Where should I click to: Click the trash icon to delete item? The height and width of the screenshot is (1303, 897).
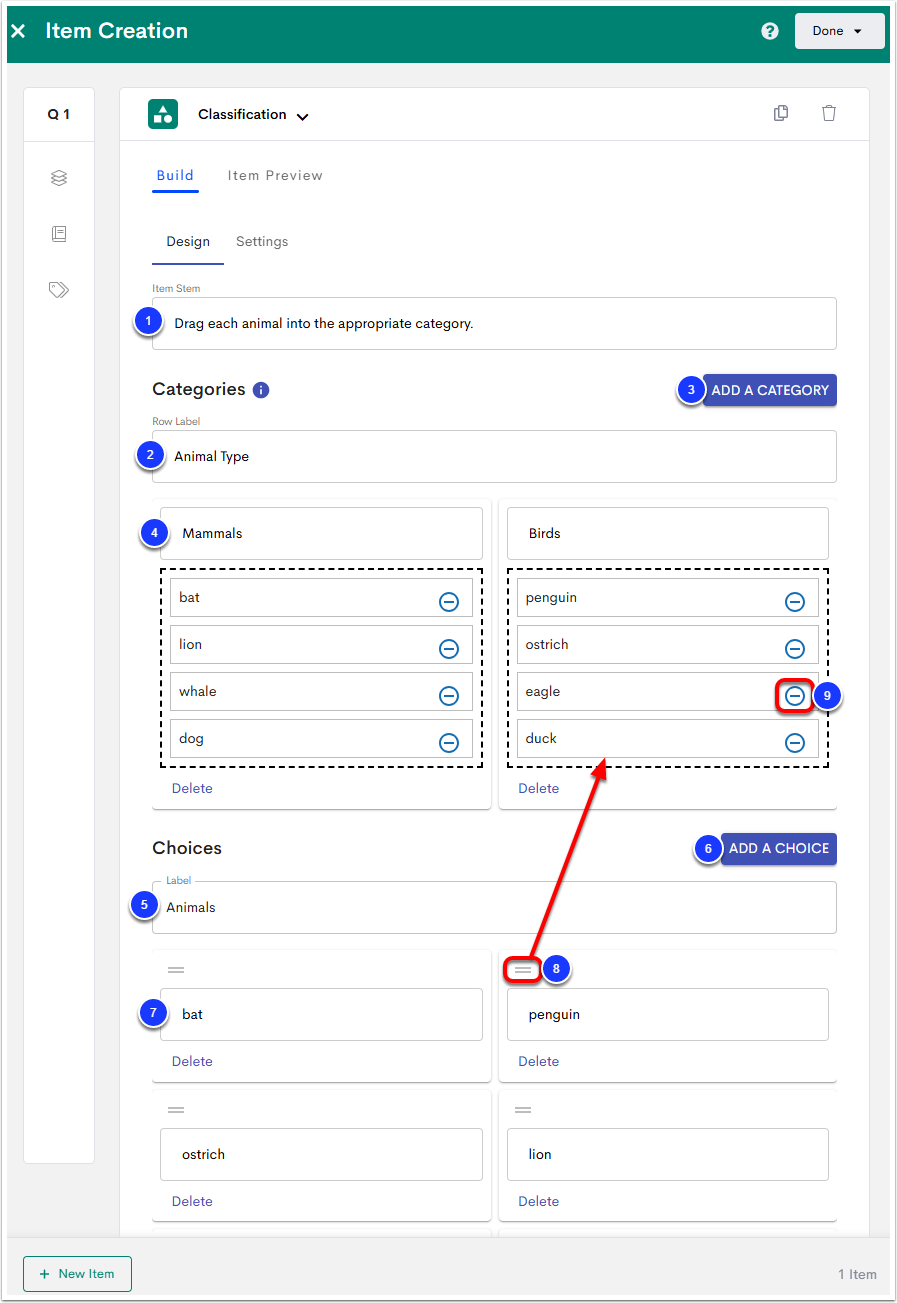point(828,114)
